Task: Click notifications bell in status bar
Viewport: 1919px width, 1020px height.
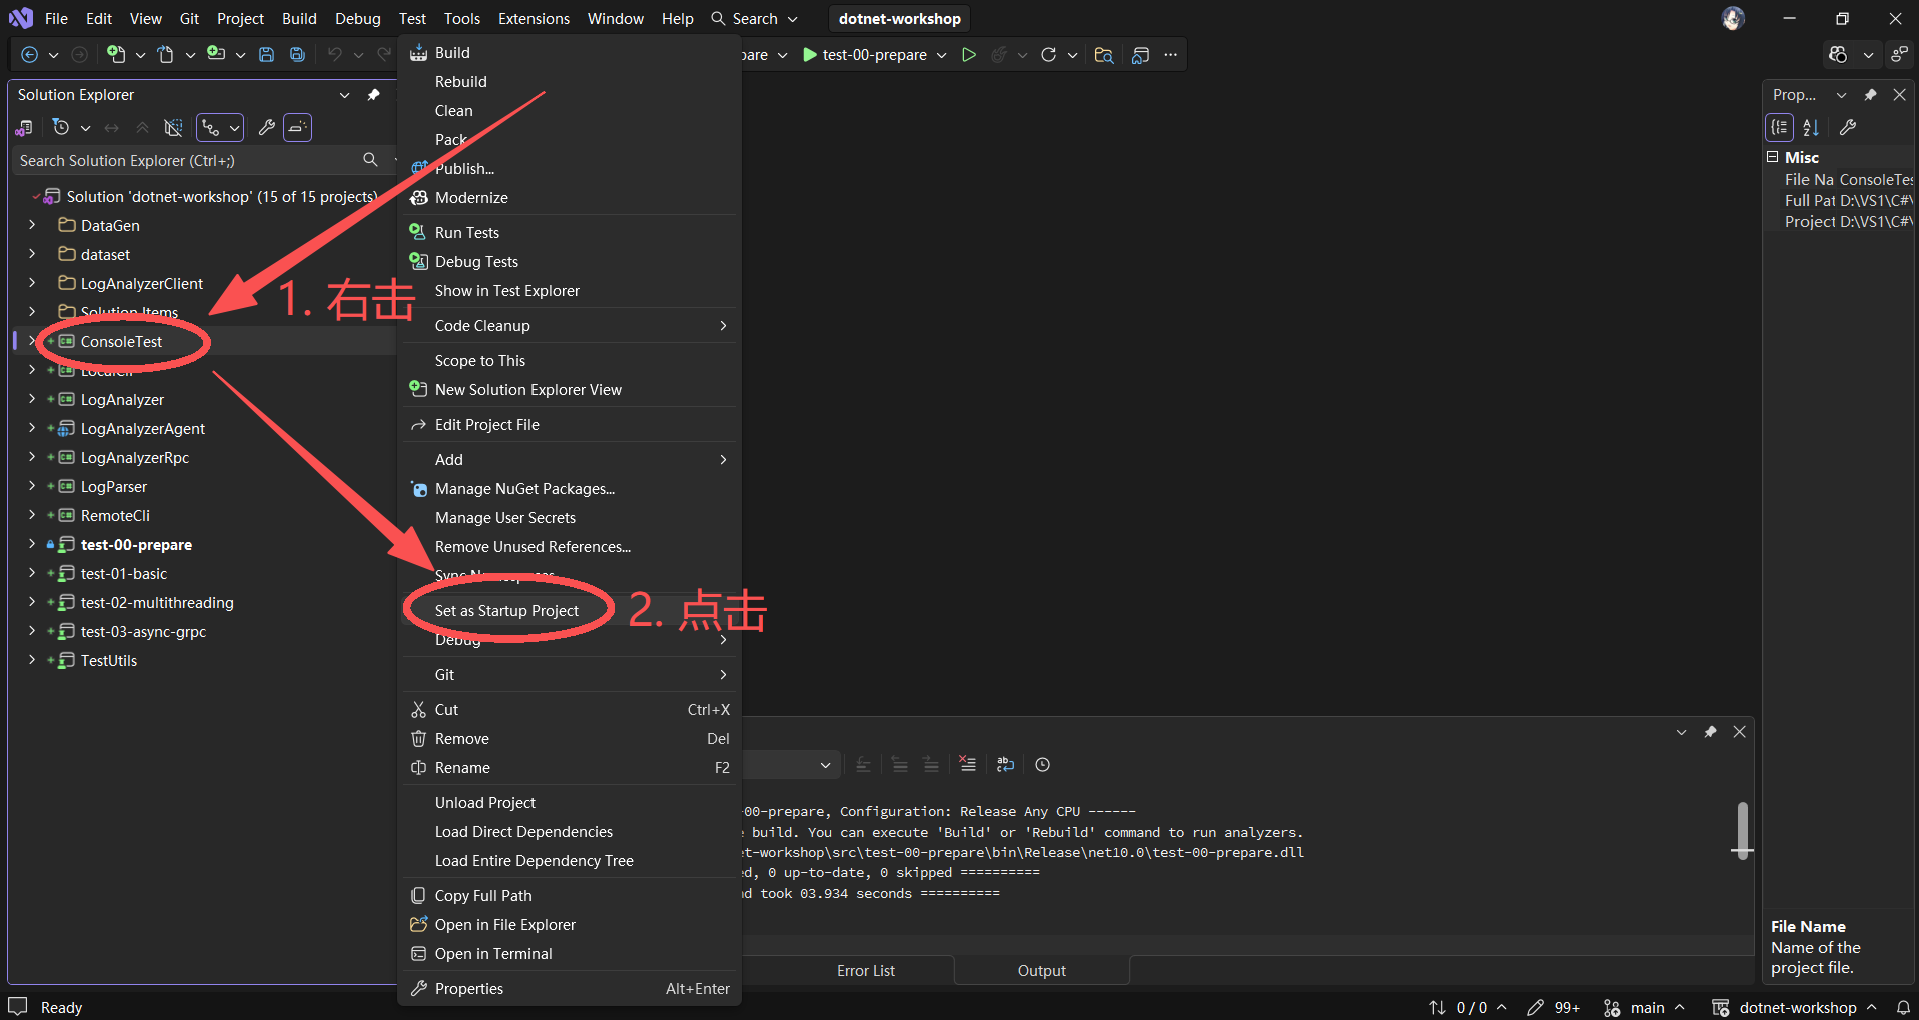Action: 1903,1007
